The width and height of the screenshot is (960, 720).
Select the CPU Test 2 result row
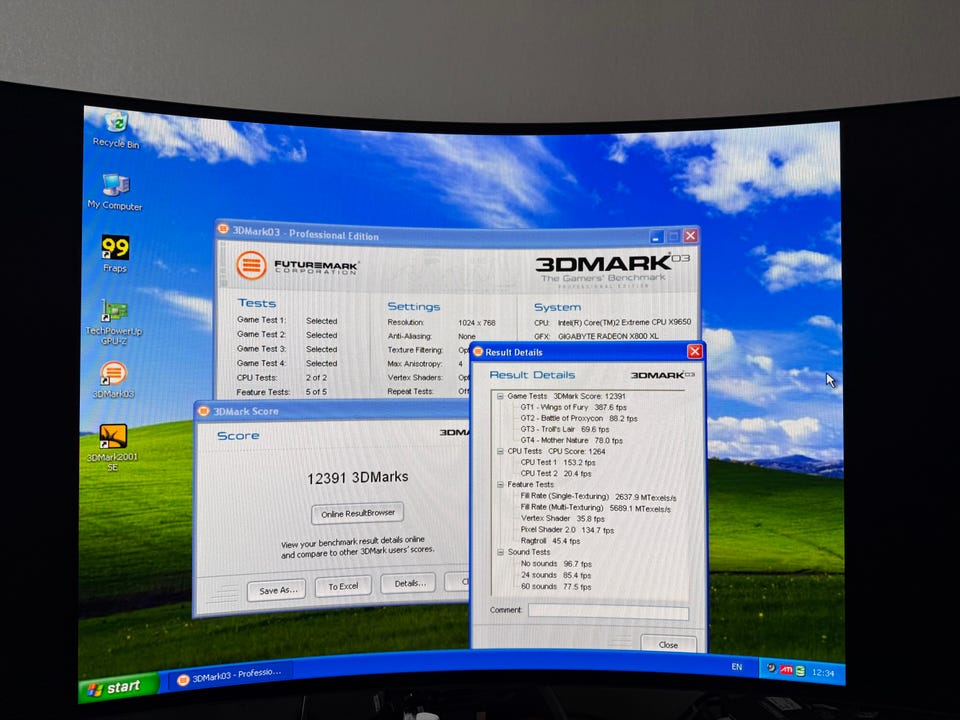pos(556,473)
